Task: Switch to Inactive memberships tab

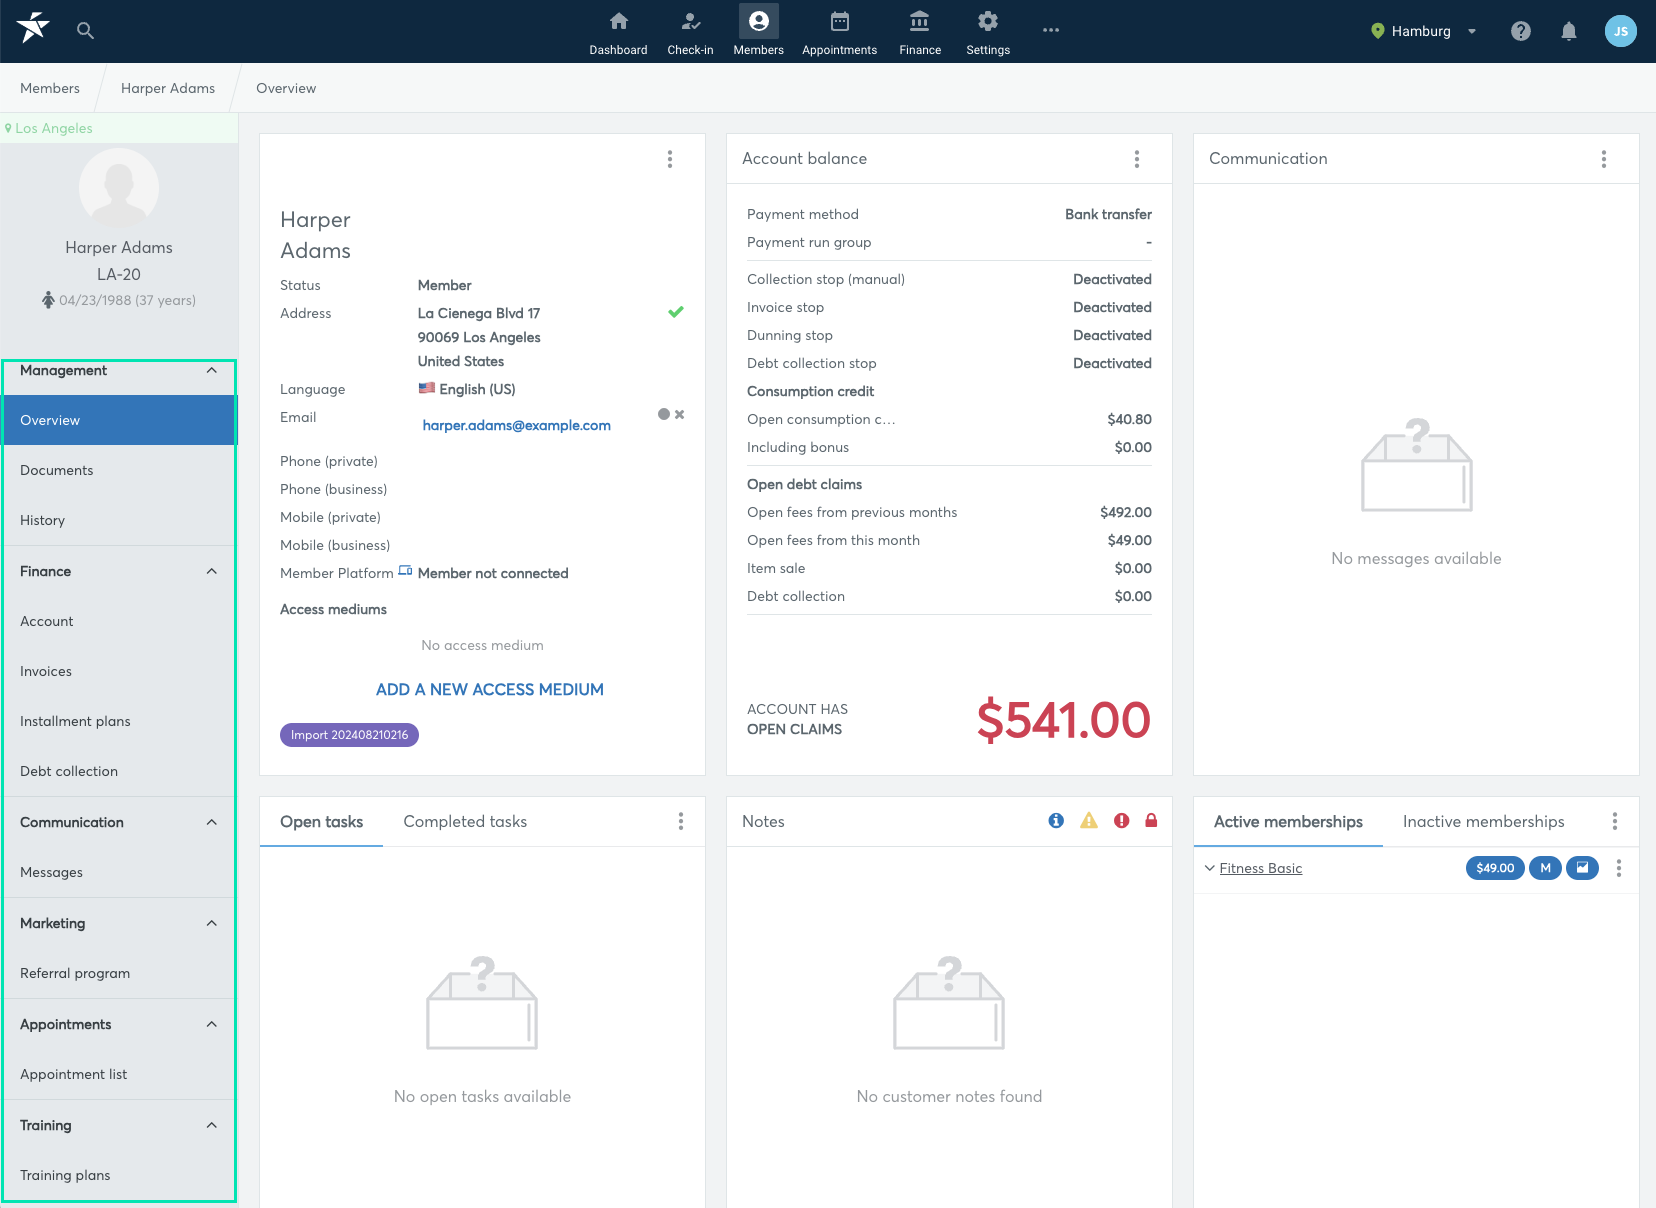Action: click(x=1483, y=821)
